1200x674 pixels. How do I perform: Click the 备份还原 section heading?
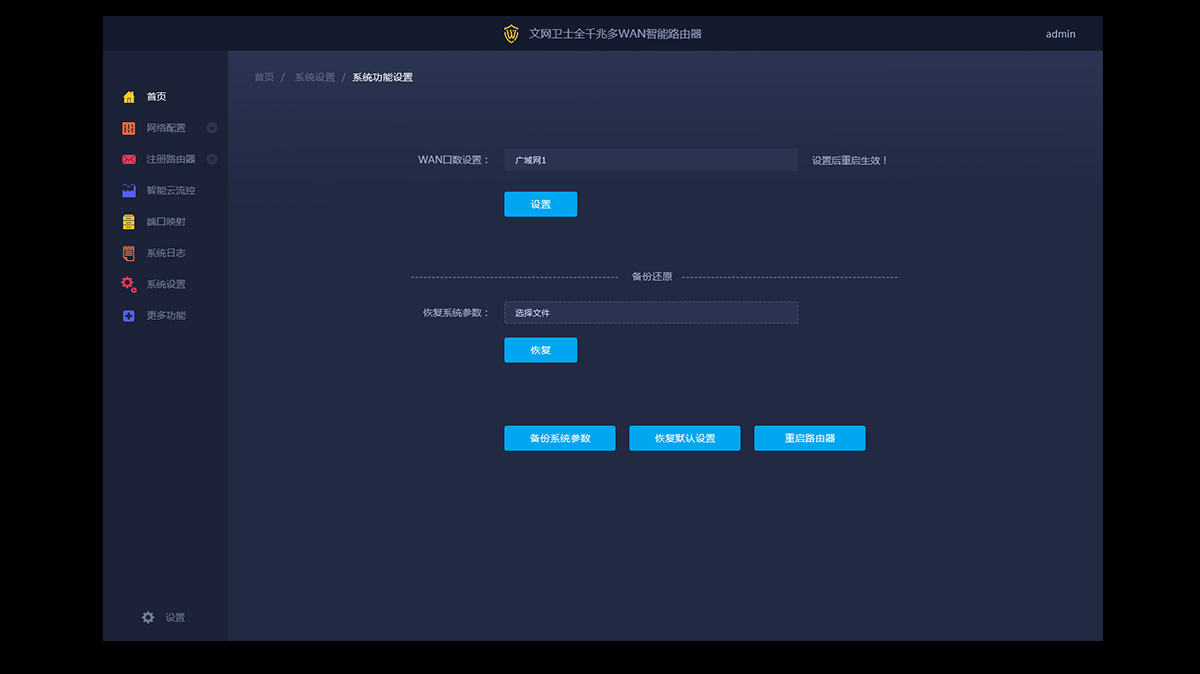click(x=652, y=277)
